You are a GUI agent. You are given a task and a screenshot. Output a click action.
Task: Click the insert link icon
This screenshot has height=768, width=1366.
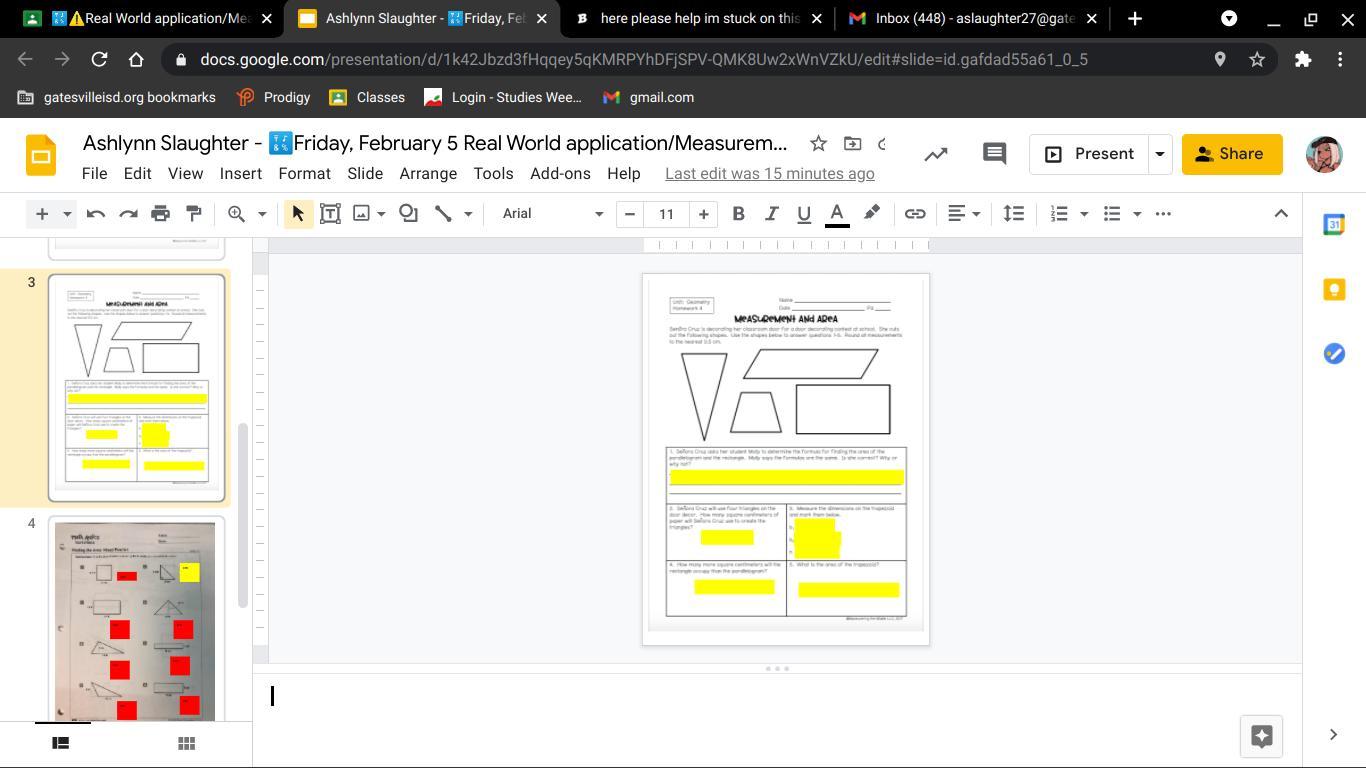914,213
